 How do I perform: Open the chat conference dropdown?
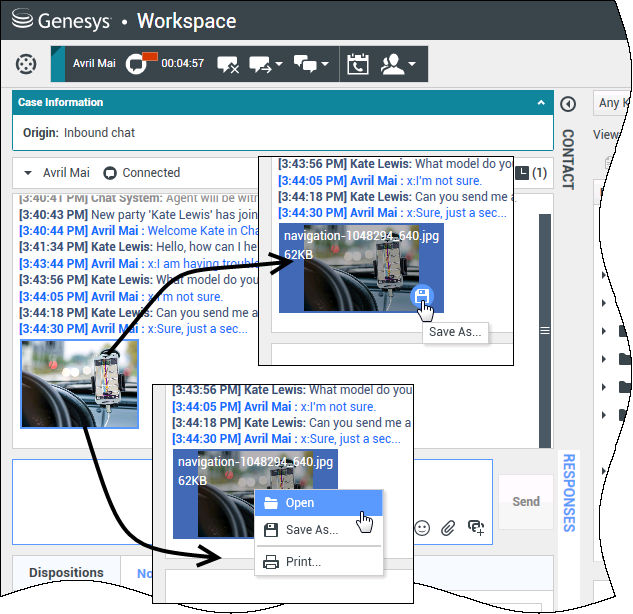pos(313,64)
